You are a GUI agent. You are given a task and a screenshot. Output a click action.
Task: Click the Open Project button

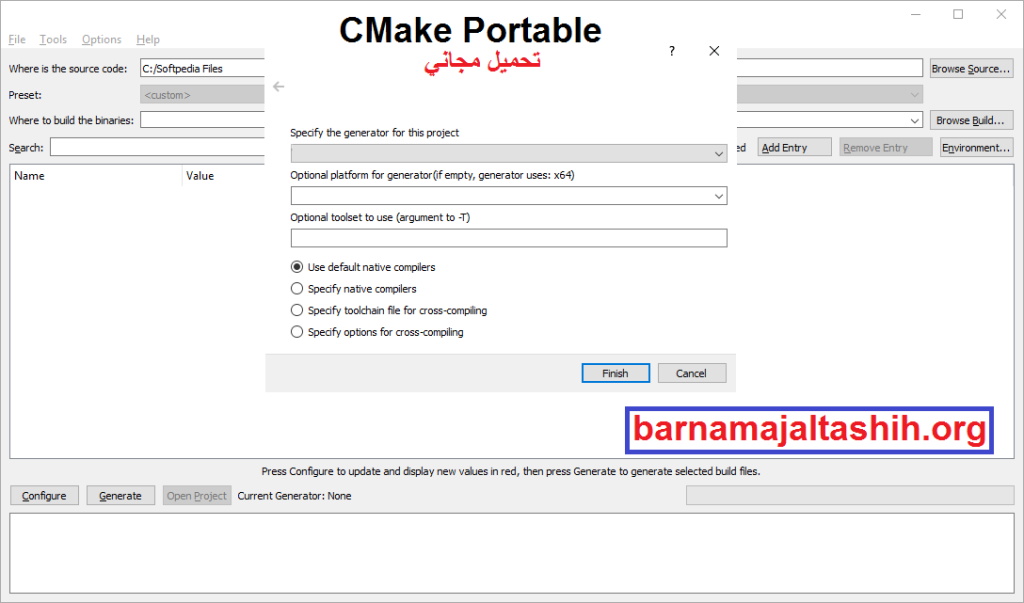[x=197, y=496]
